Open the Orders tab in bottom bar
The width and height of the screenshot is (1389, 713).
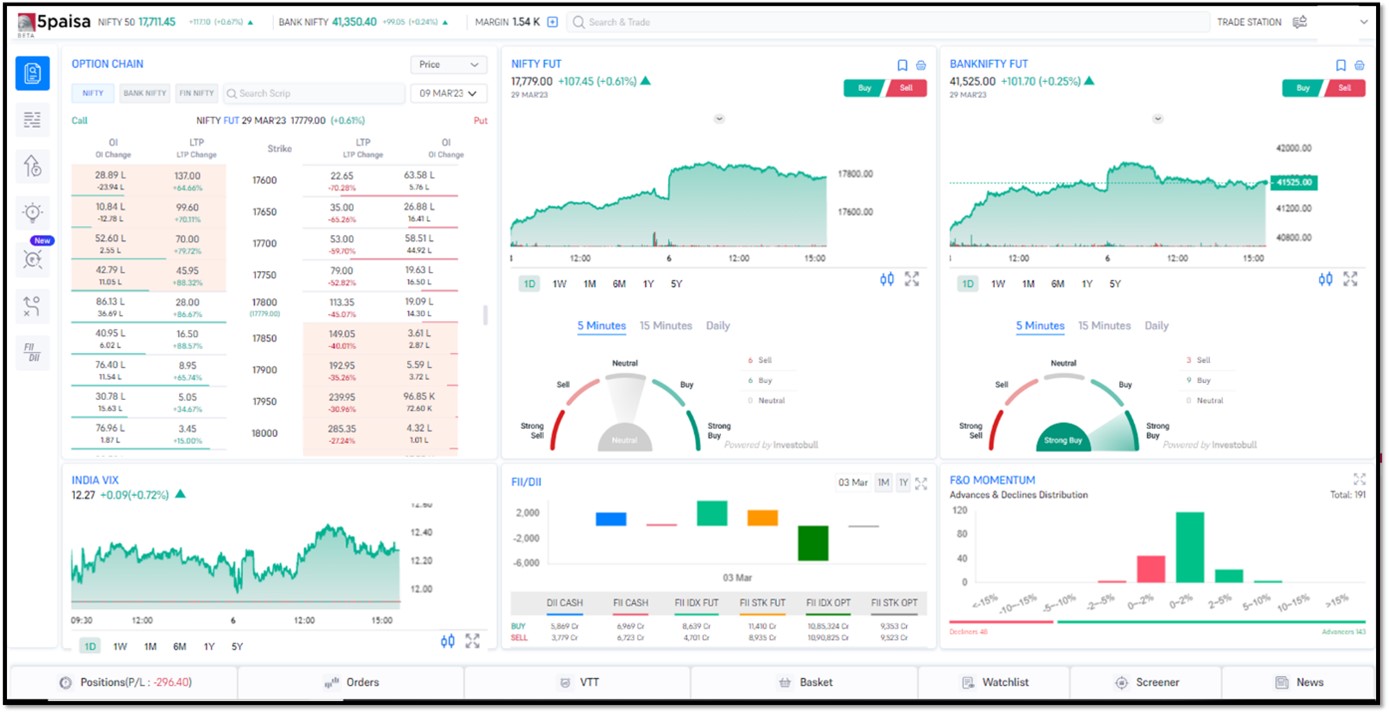(x=351, y=682)
